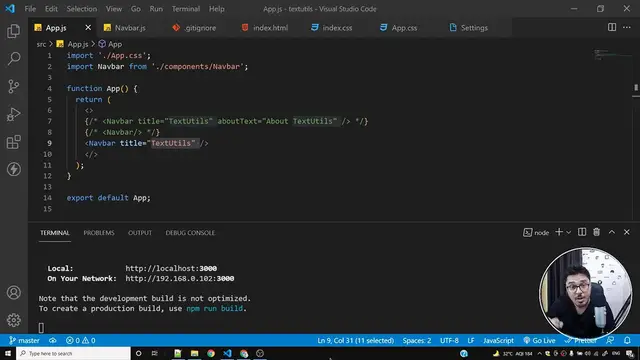Open the Thunder Client lightning icon
The image size is (640, 360).
[x=13, y=169]
